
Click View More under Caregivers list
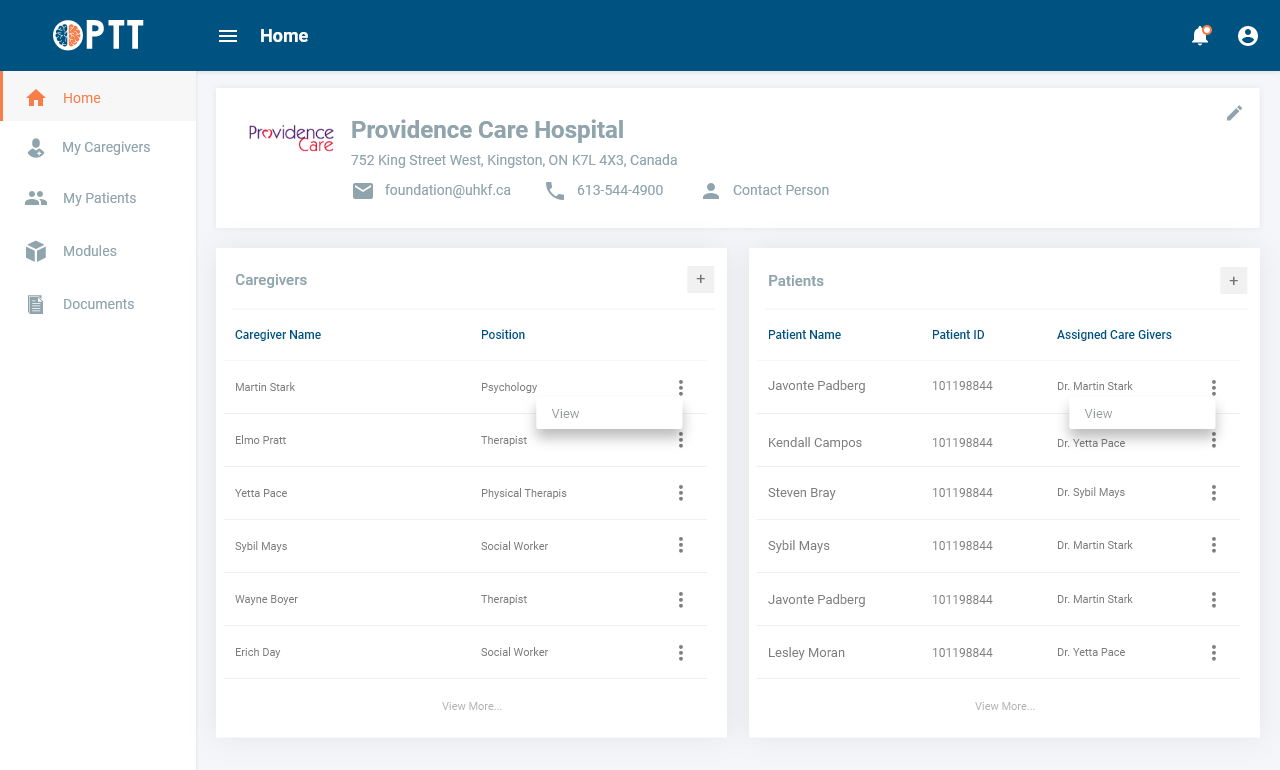tap(472, 706)
